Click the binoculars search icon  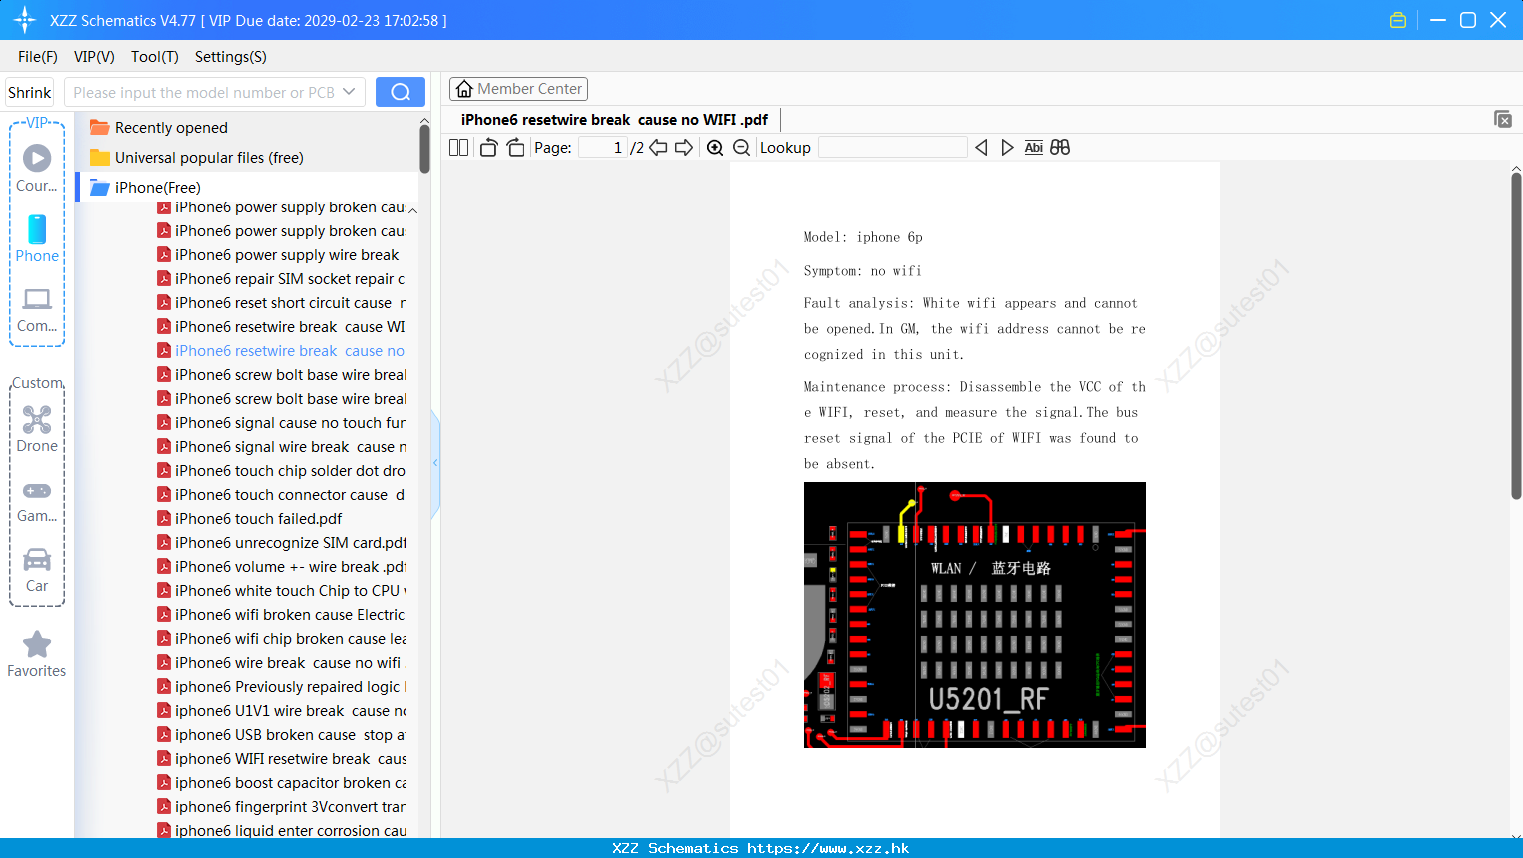click(x=1060, y=148)
